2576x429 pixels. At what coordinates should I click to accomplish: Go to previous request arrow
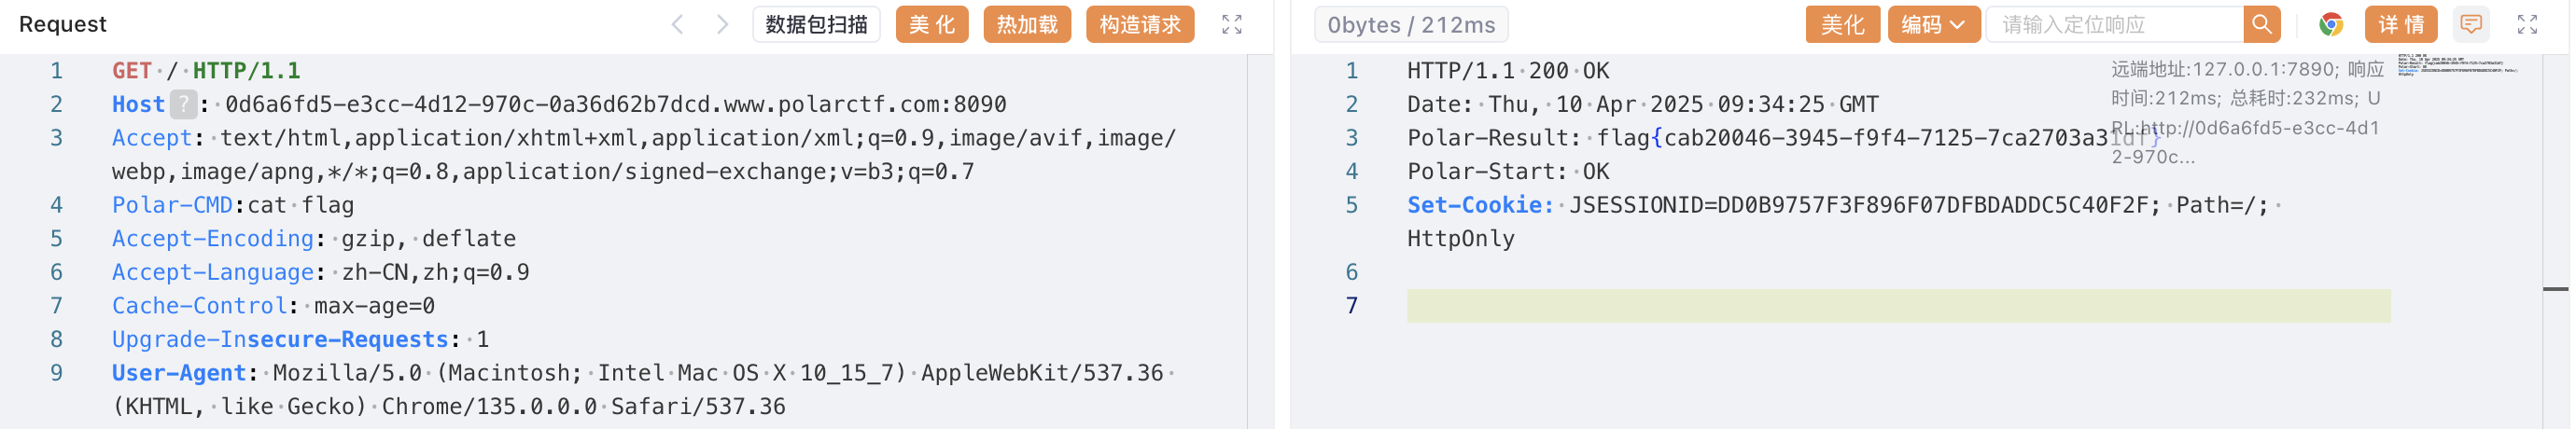[677, 24]
